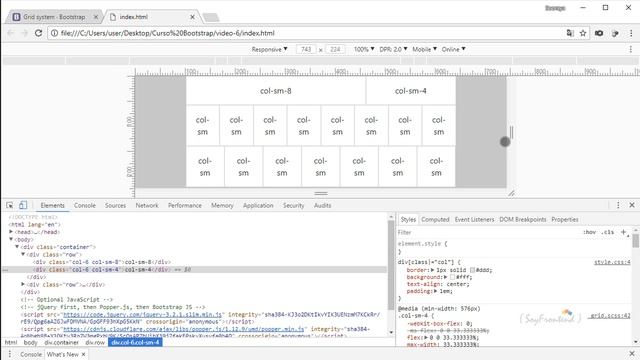Select the div col-6 col-sm-8 DOM line
640x360 pixels.
click(x=102, y=262)
